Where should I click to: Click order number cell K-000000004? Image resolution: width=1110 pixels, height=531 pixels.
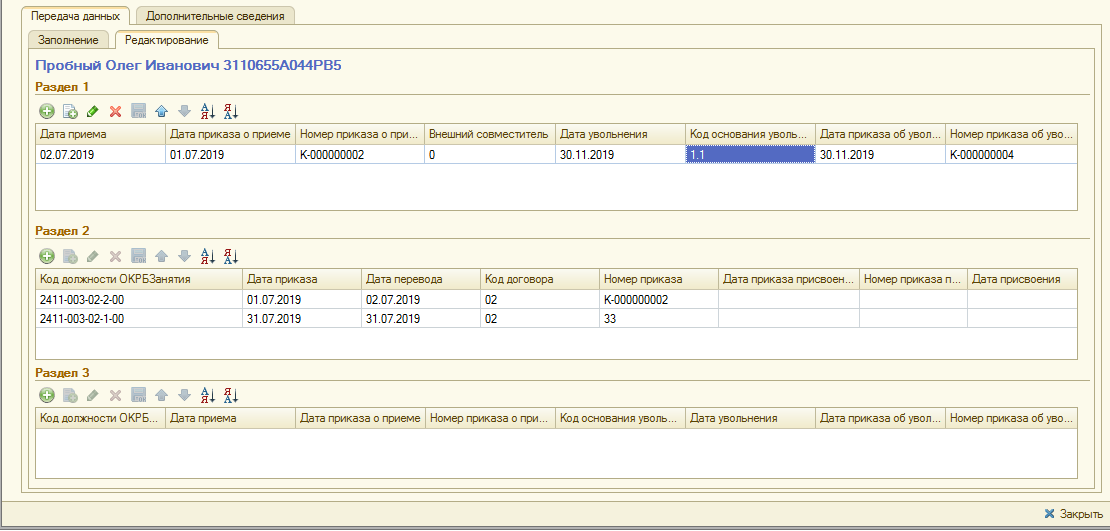pos(1010,155)
